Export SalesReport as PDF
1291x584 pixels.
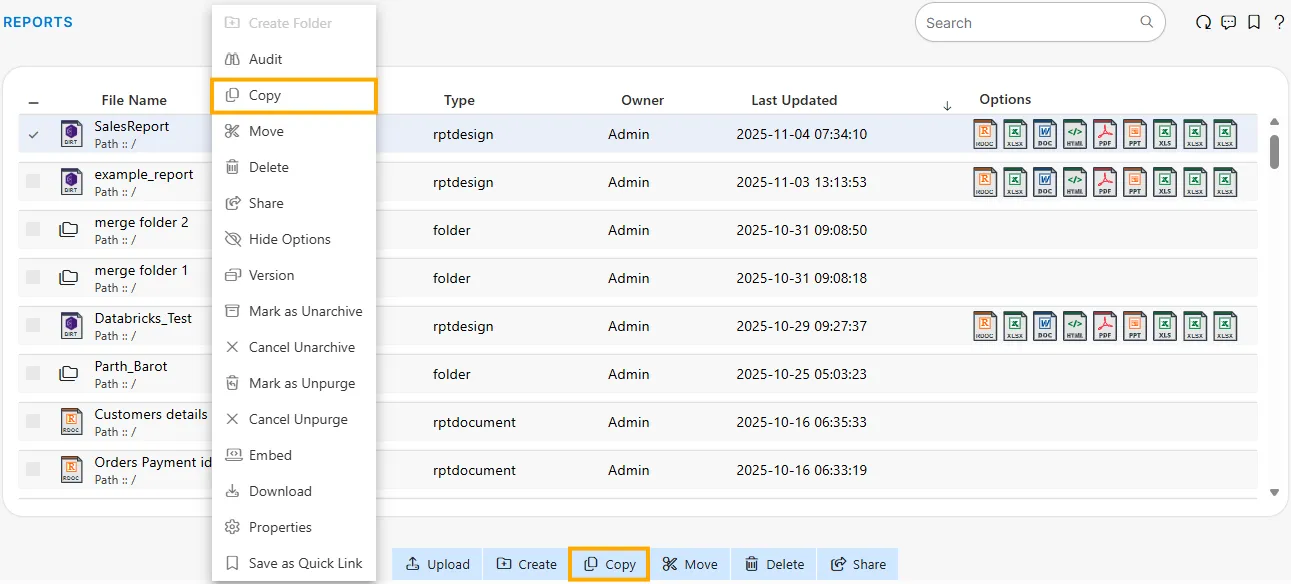[x=1104, y=134]
